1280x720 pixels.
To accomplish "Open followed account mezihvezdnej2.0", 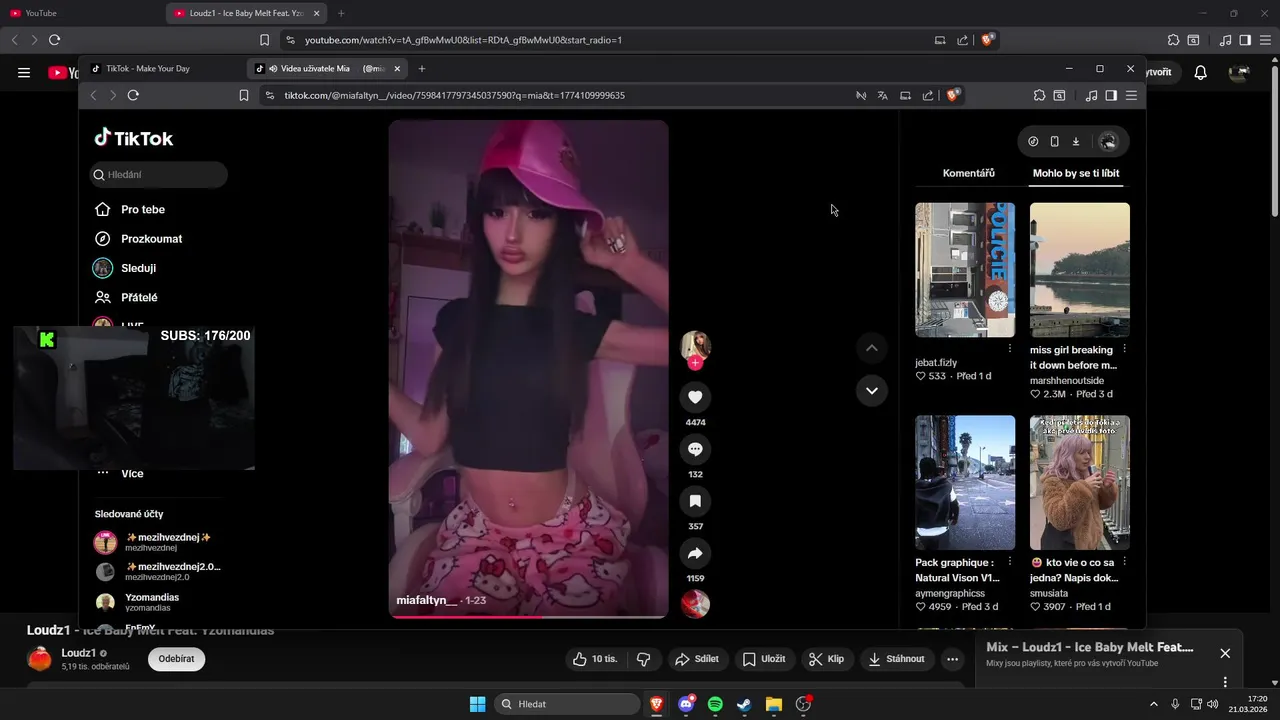I will pyautogui.click(x=158, y=571).
